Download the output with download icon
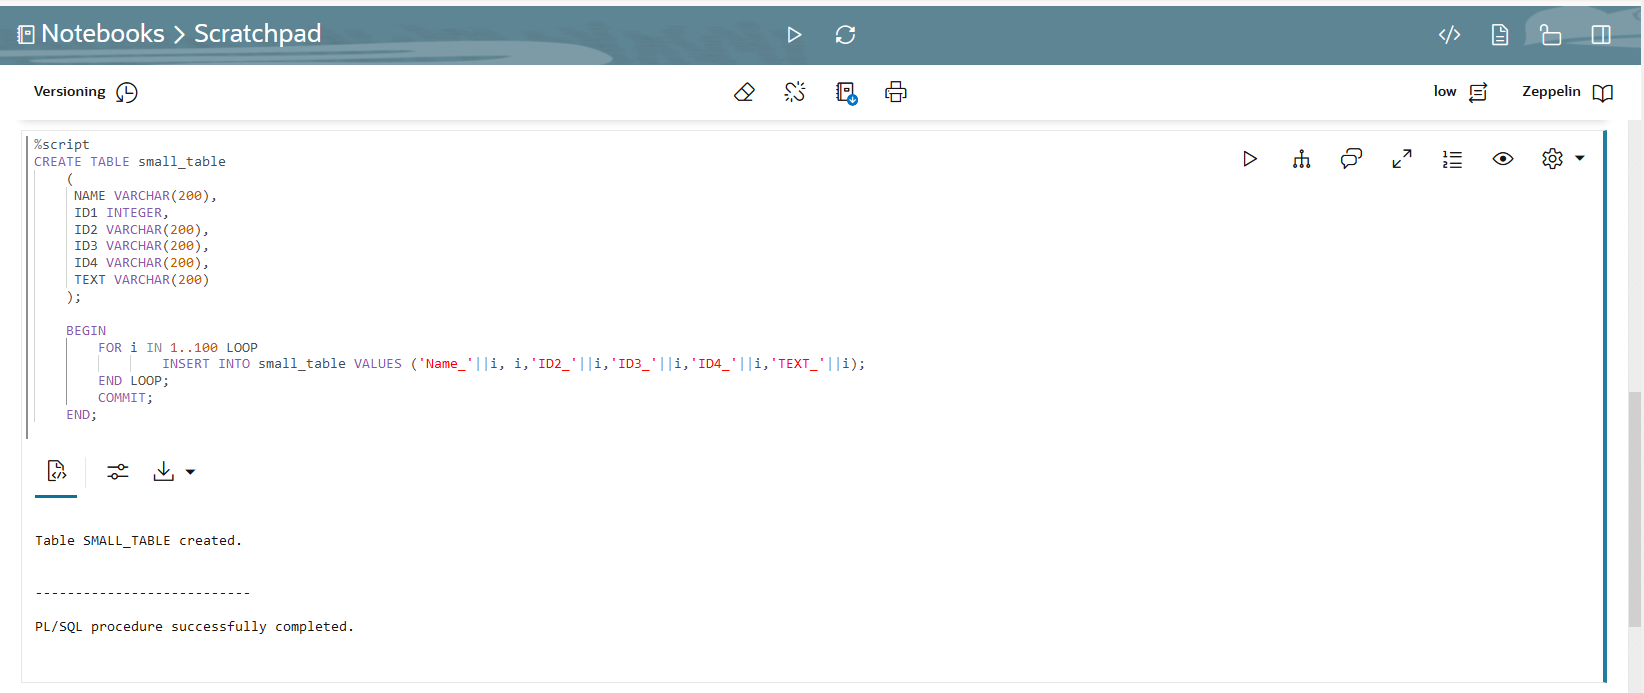 tap(163, 471)
